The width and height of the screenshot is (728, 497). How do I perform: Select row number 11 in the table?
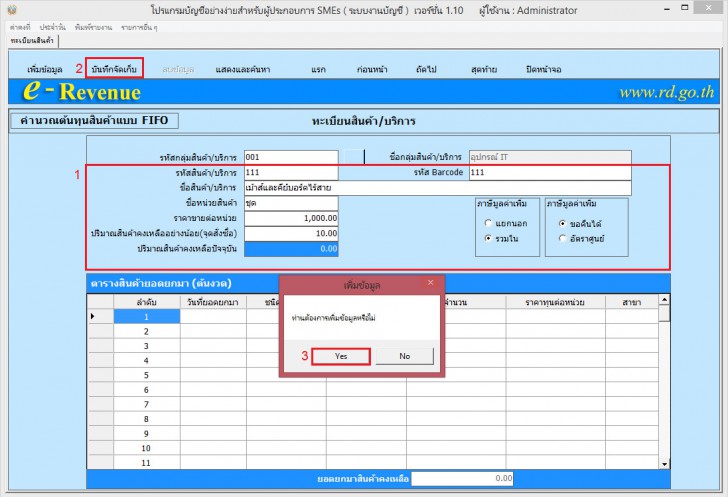[x=146, y=463]
